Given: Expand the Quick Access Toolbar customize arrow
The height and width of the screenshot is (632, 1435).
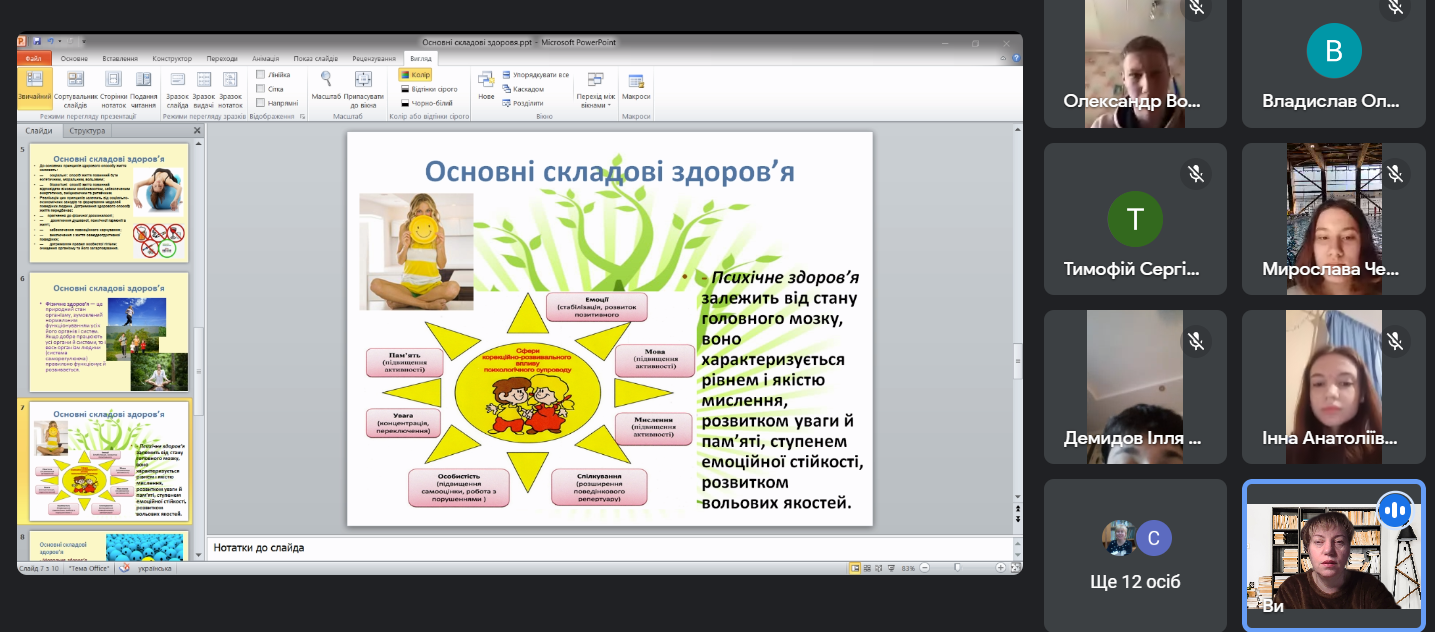Looking at the screenshot, I should point(83,42).
